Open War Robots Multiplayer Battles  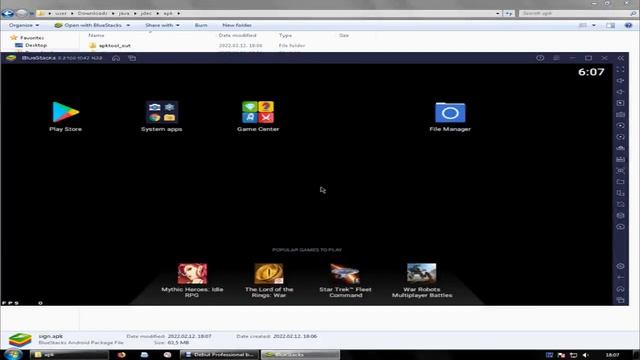point(422,280)
